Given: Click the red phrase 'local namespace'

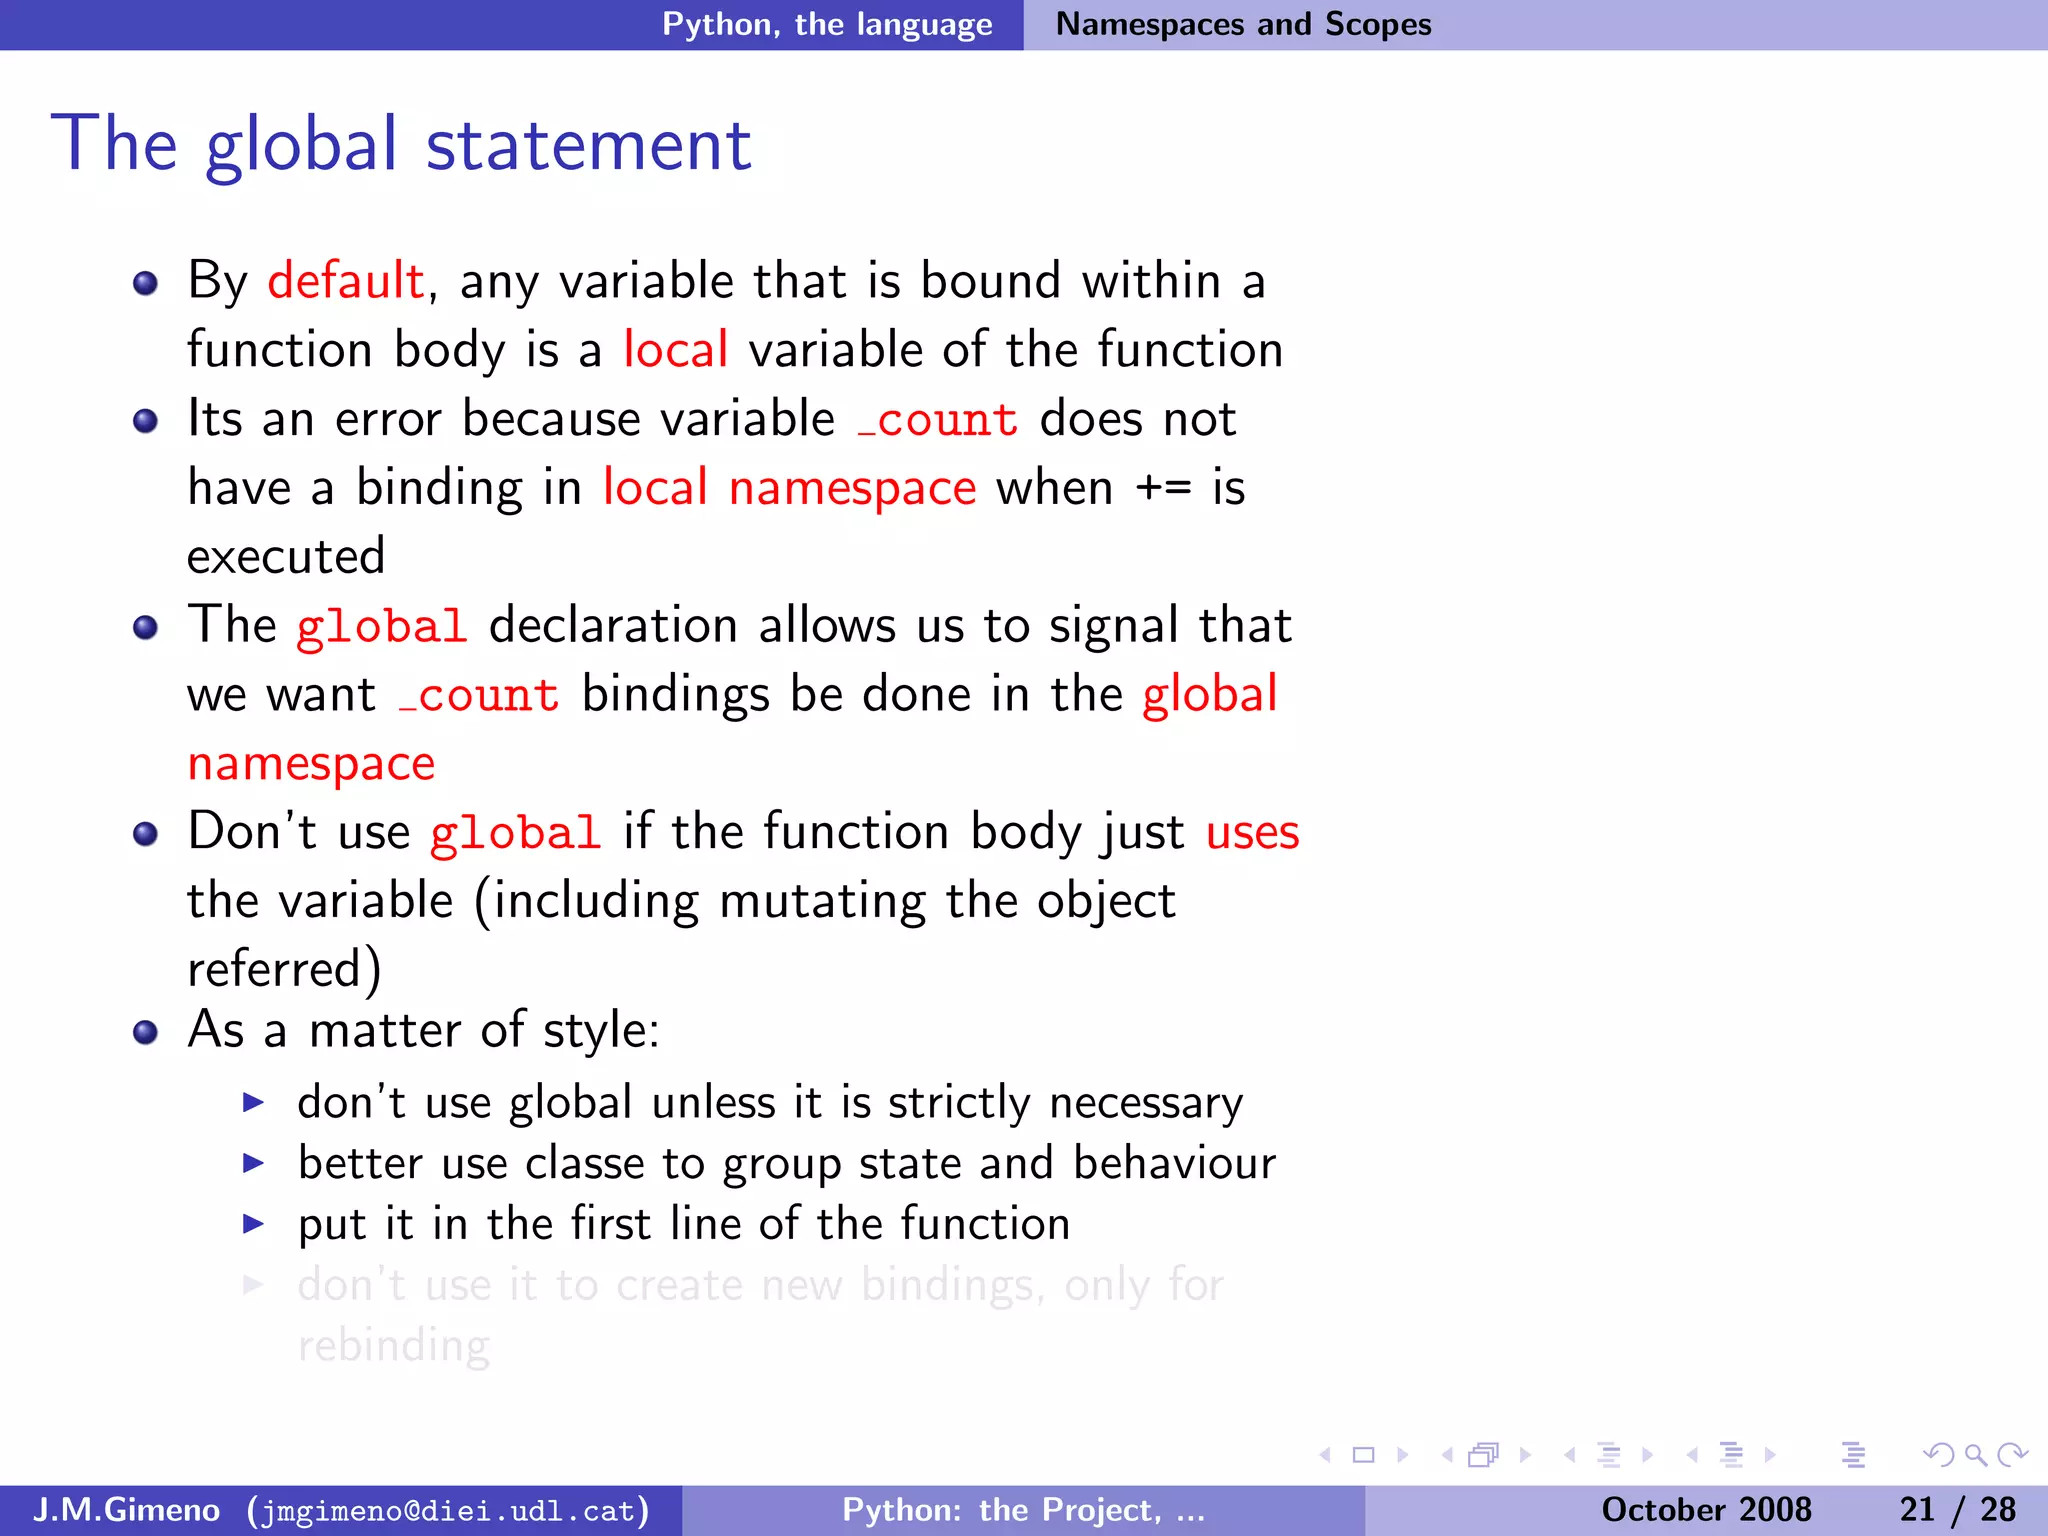Looking at the screenshot, I should 789,488.
